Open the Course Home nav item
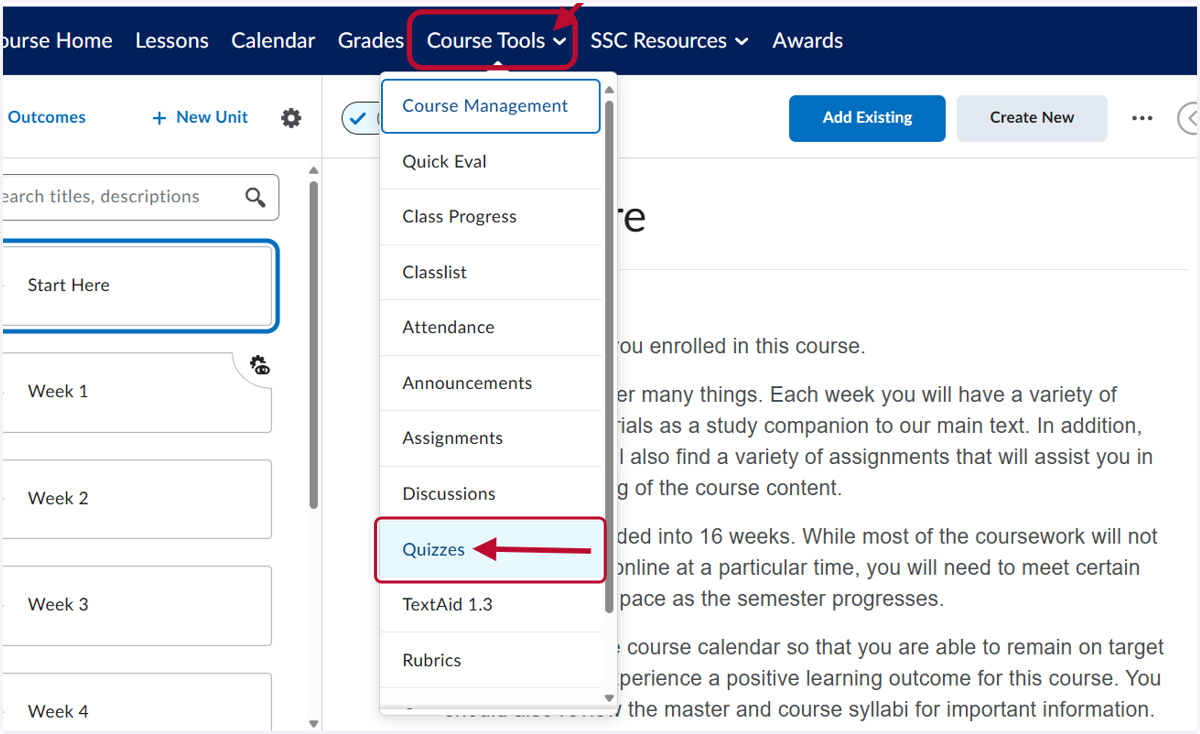The image size is (1200, 734). 57,41
